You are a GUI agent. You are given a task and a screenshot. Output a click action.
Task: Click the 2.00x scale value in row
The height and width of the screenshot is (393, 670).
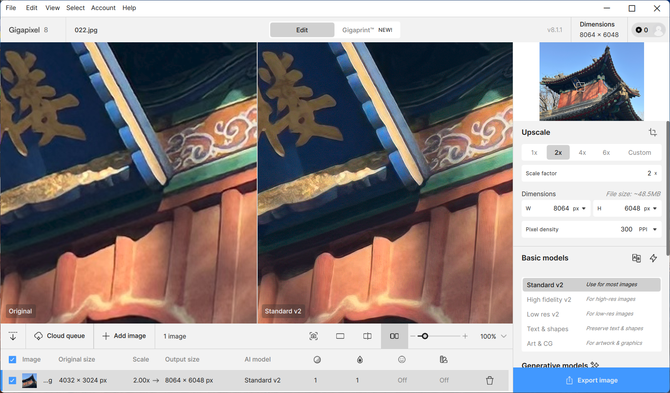pyautogui.click(x=141, y=380)
